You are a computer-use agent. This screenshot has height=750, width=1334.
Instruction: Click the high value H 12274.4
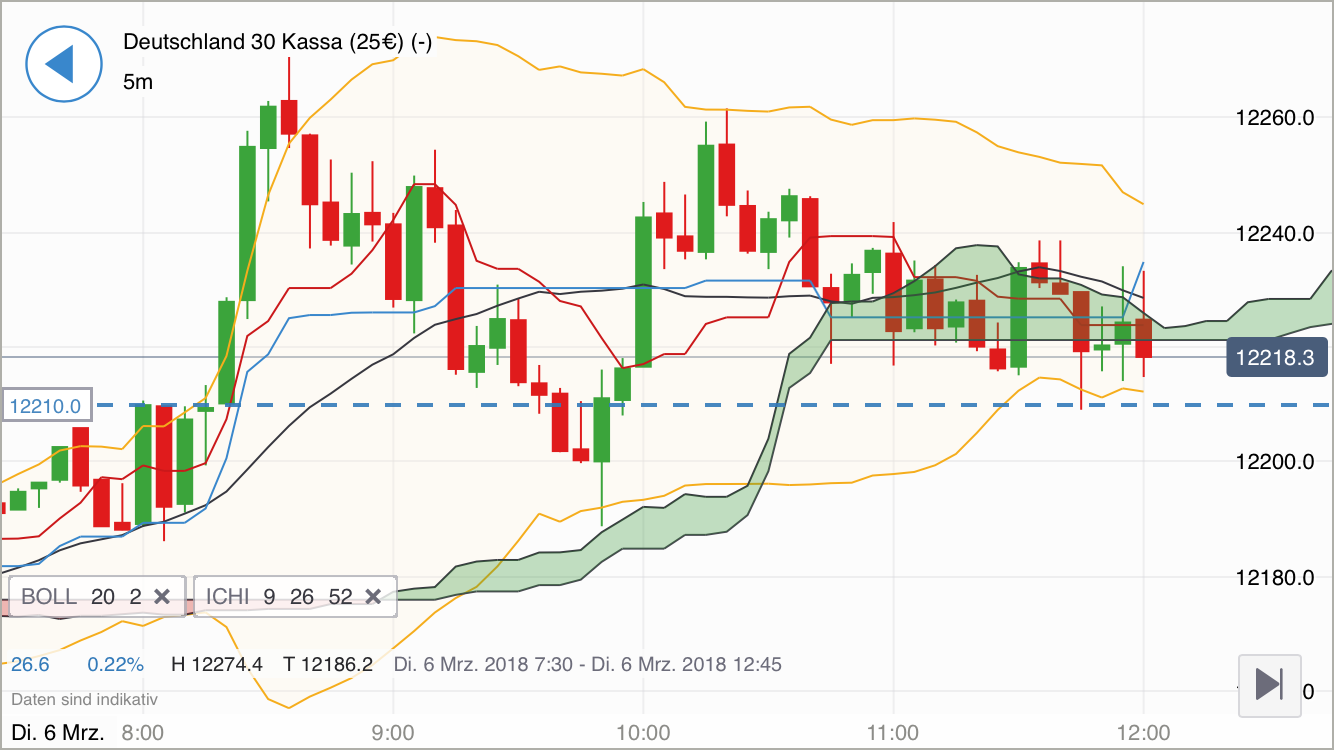(217, 664)
